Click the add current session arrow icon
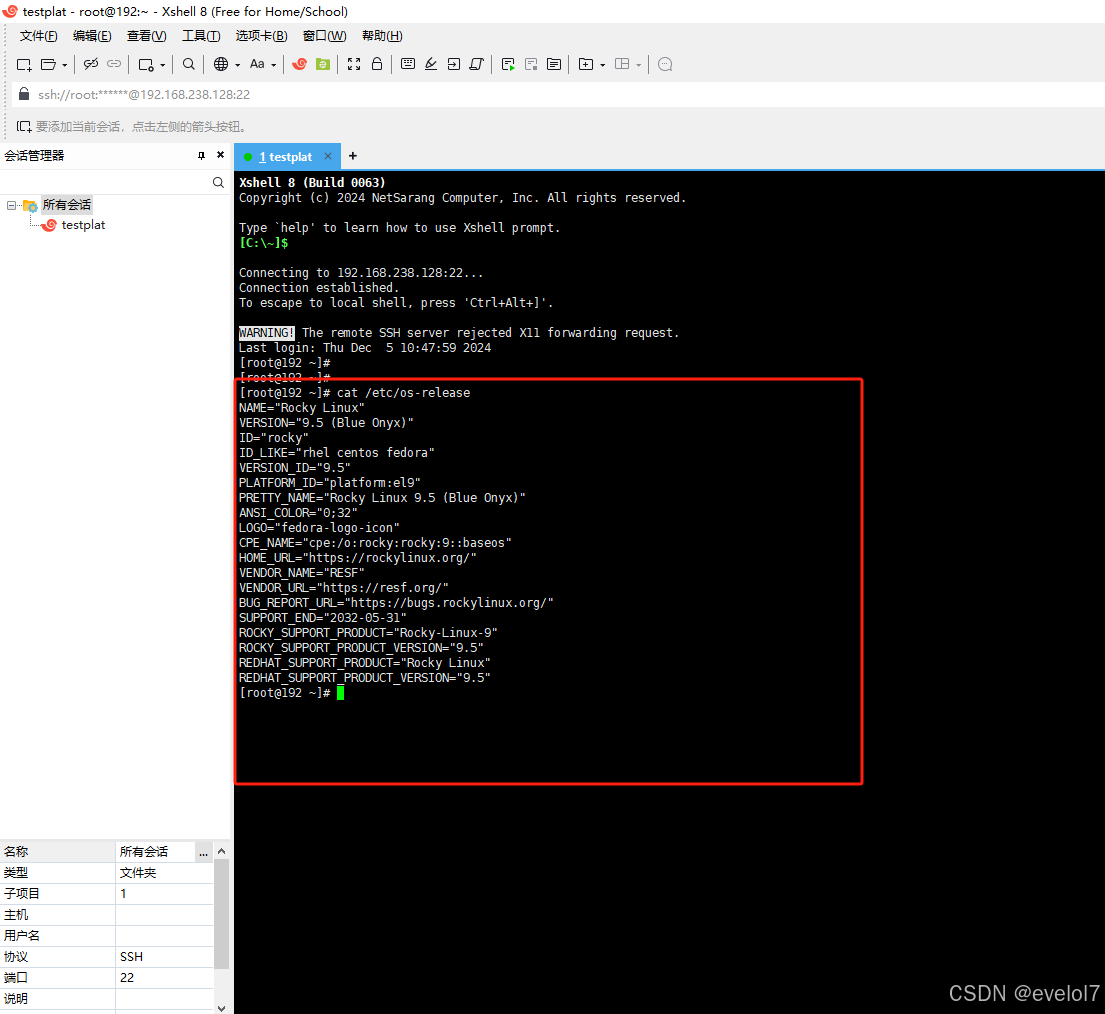 (24, 127)
